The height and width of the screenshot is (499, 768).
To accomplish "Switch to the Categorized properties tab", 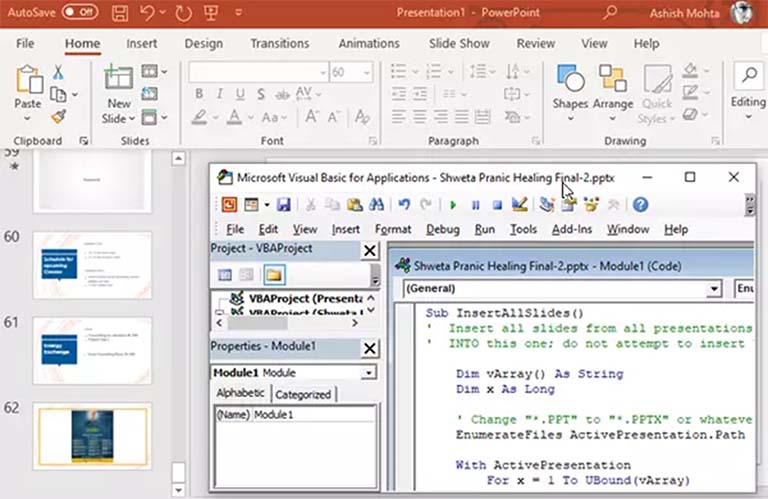I will 303,394.
